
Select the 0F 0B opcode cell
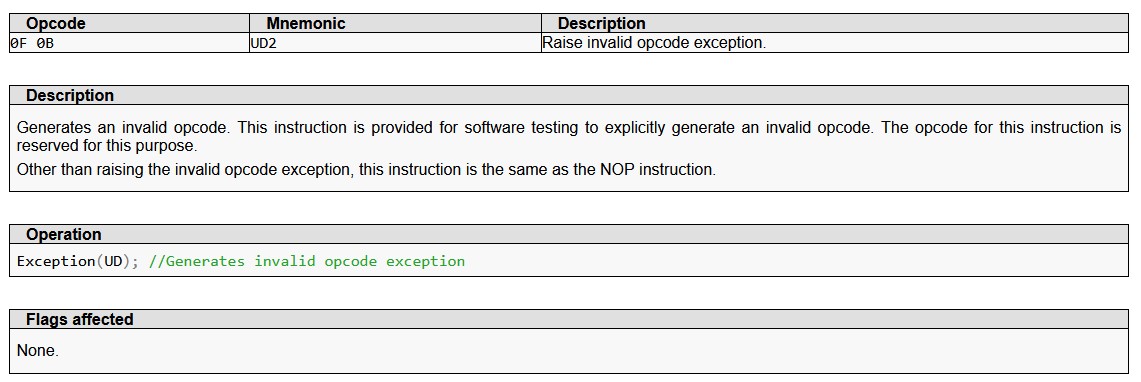pyautogui.click(x=130, y=43)
